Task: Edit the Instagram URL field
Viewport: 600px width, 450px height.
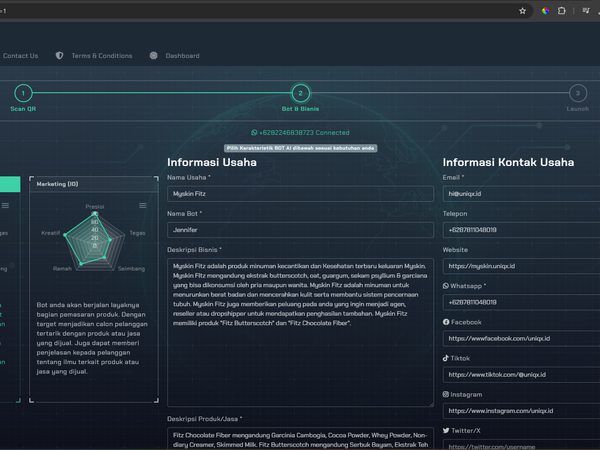Action: click(521, 411)
